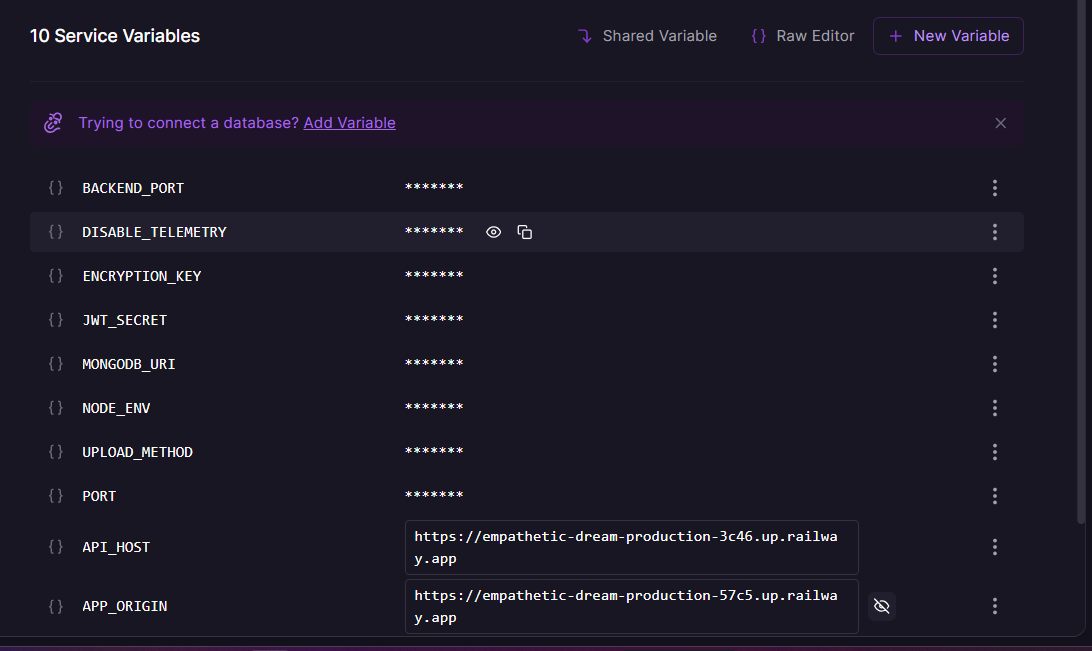The width and height of the screenshot is (1092, 651).
Task: Open the NODE_ENV options menu
Action: tap(995, 408)
